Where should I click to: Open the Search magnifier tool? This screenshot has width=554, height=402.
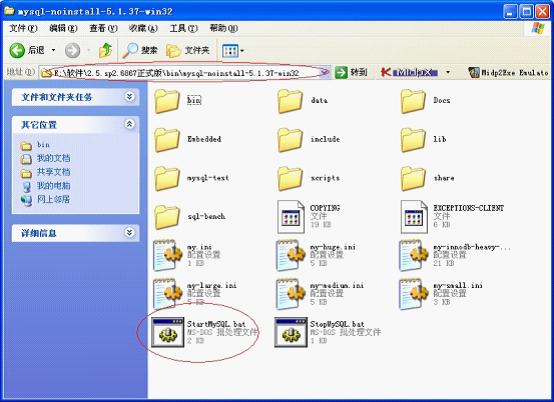(140, 51)
